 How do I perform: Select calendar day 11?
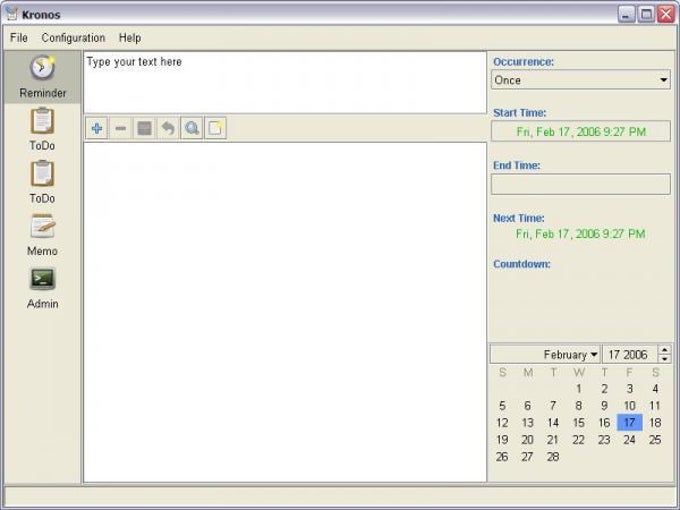(x=655, y=405)
